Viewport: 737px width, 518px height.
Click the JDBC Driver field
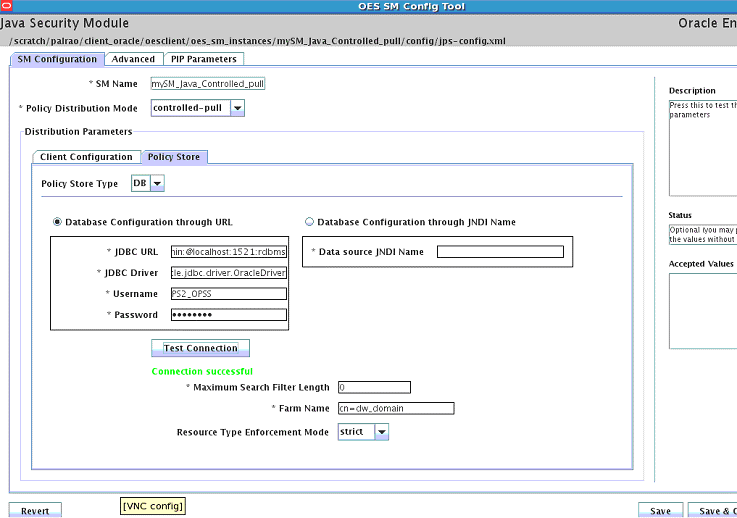tap(229, 273)
